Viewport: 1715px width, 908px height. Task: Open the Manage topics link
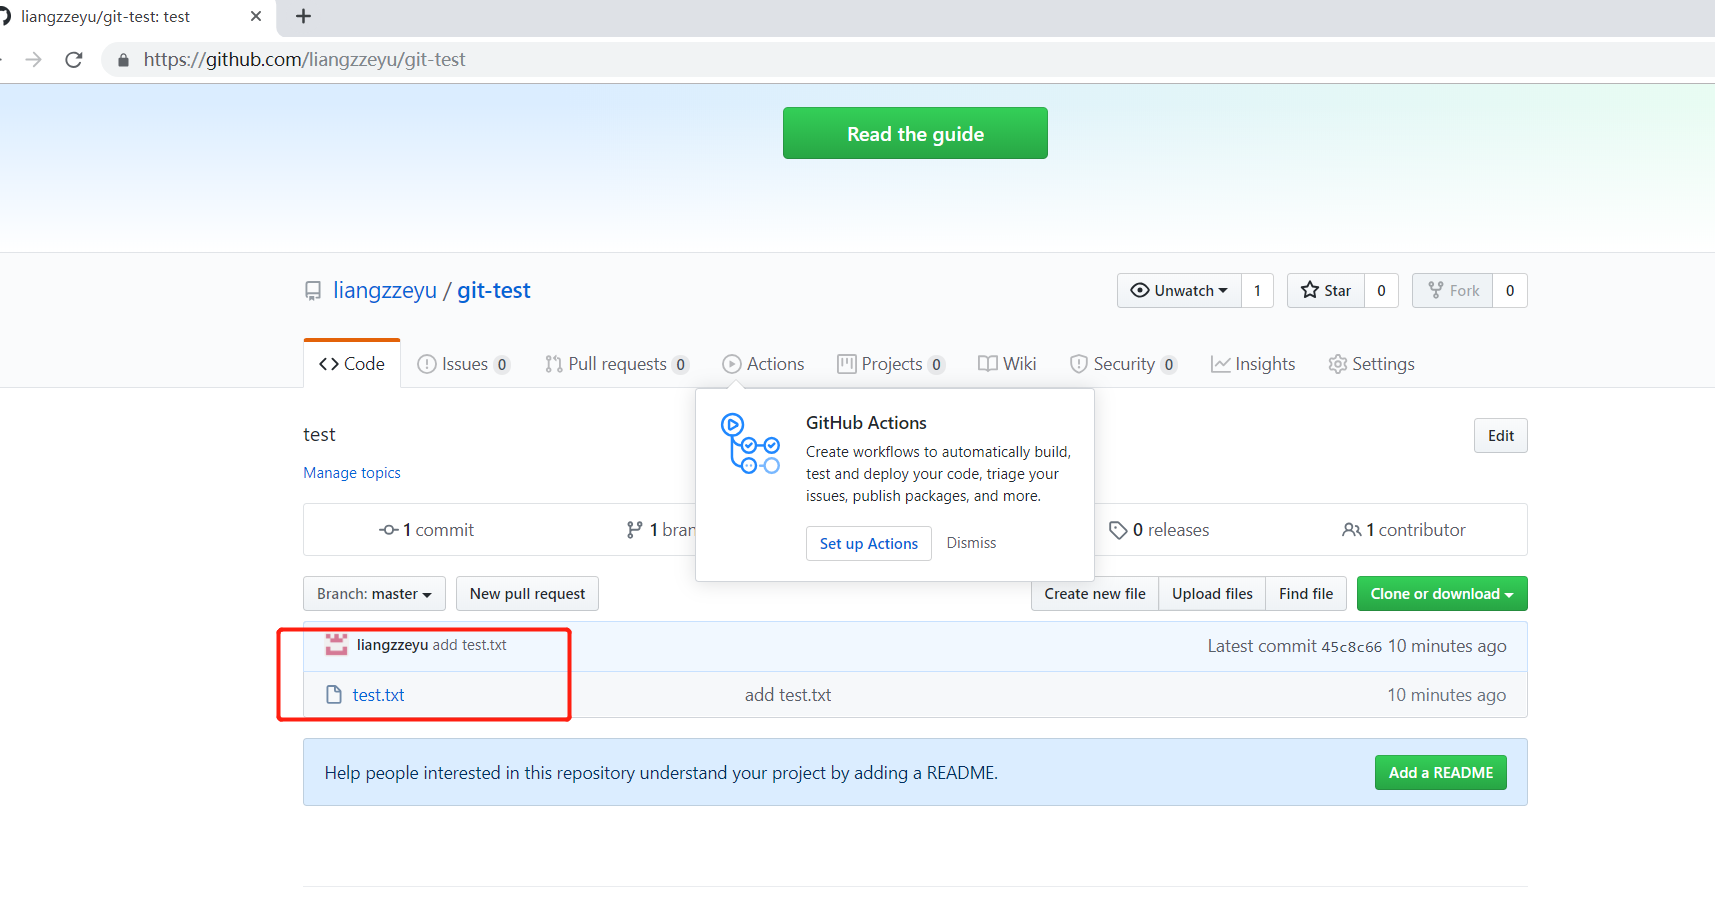click(x=352, y=473)
